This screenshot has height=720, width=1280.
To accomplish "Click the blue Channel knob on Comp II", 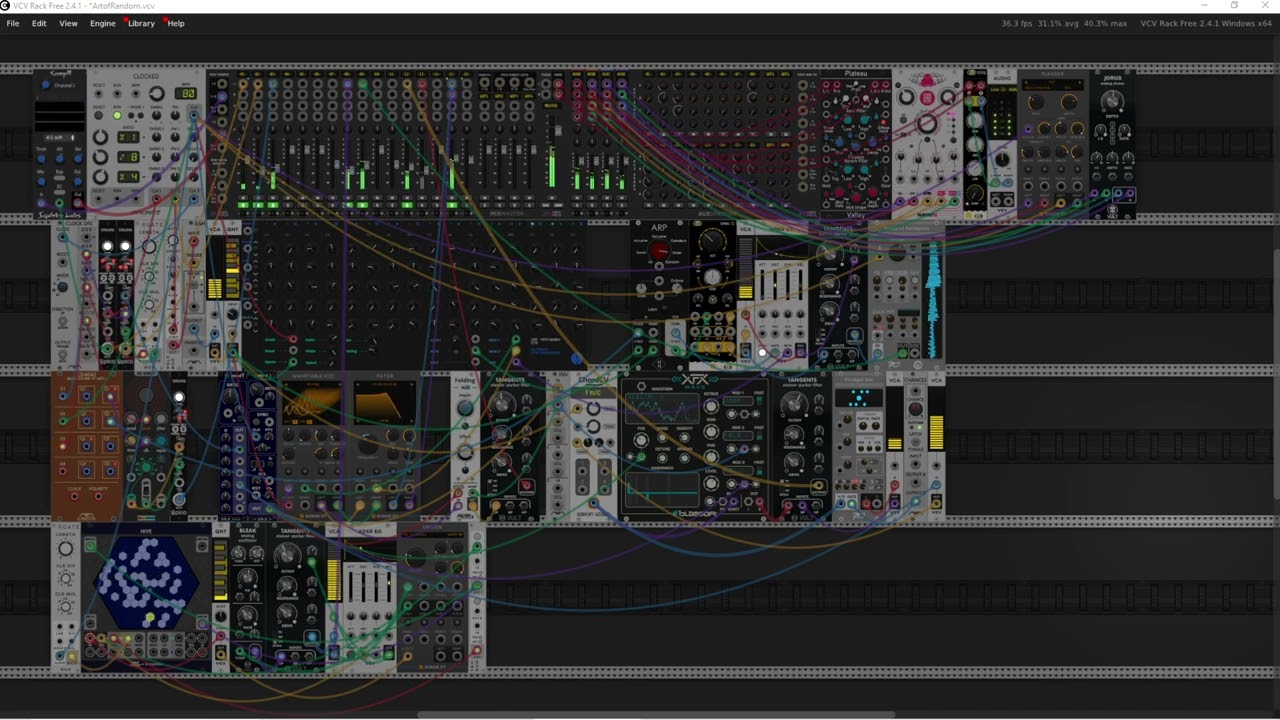I will point(45,85).
